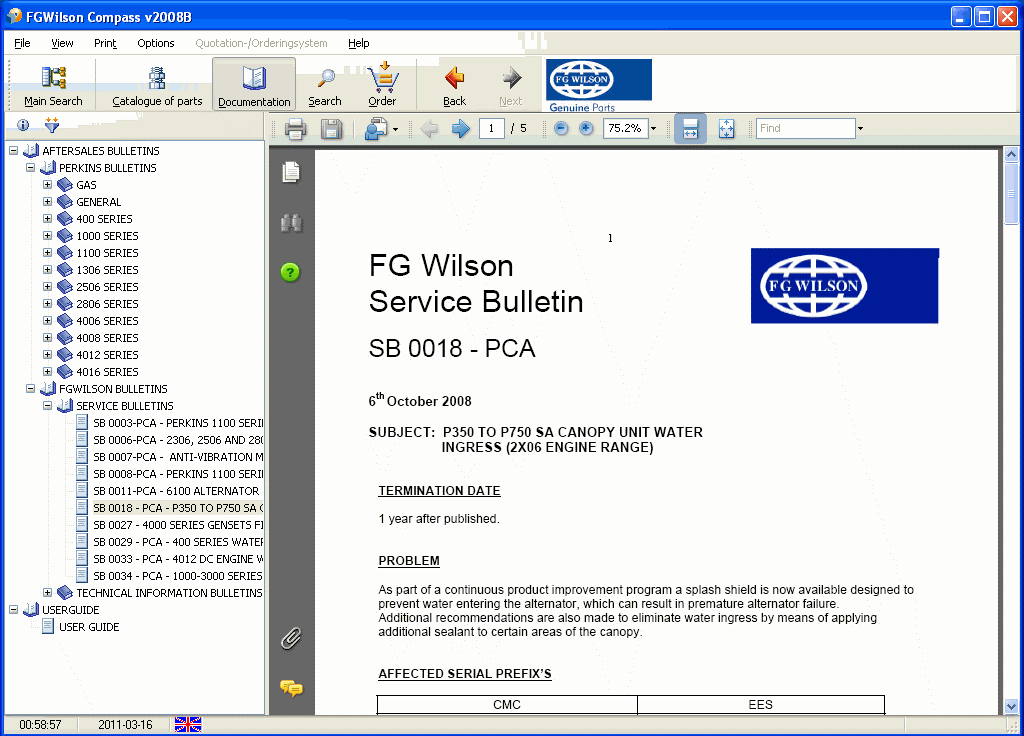Collapse the AFTERSALES BULLETINS node
Screen dimensions: 1024x736
tap(13, 151)
